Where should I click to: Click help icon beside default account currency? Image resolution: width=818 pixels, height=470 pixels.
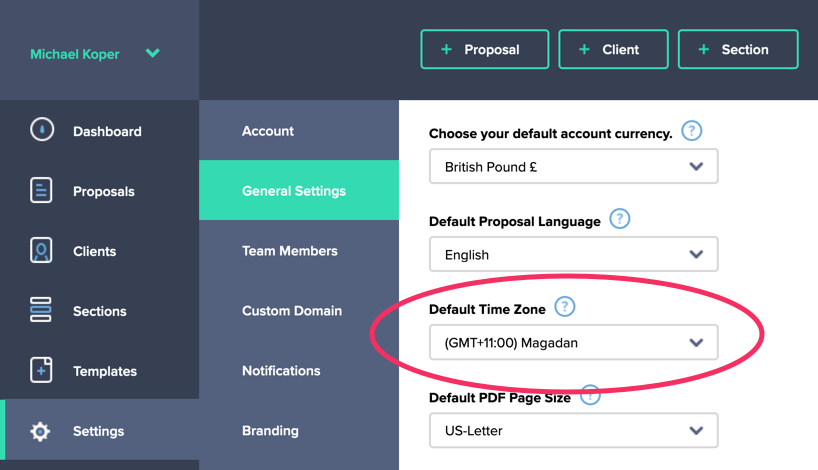tap(691, 132)
